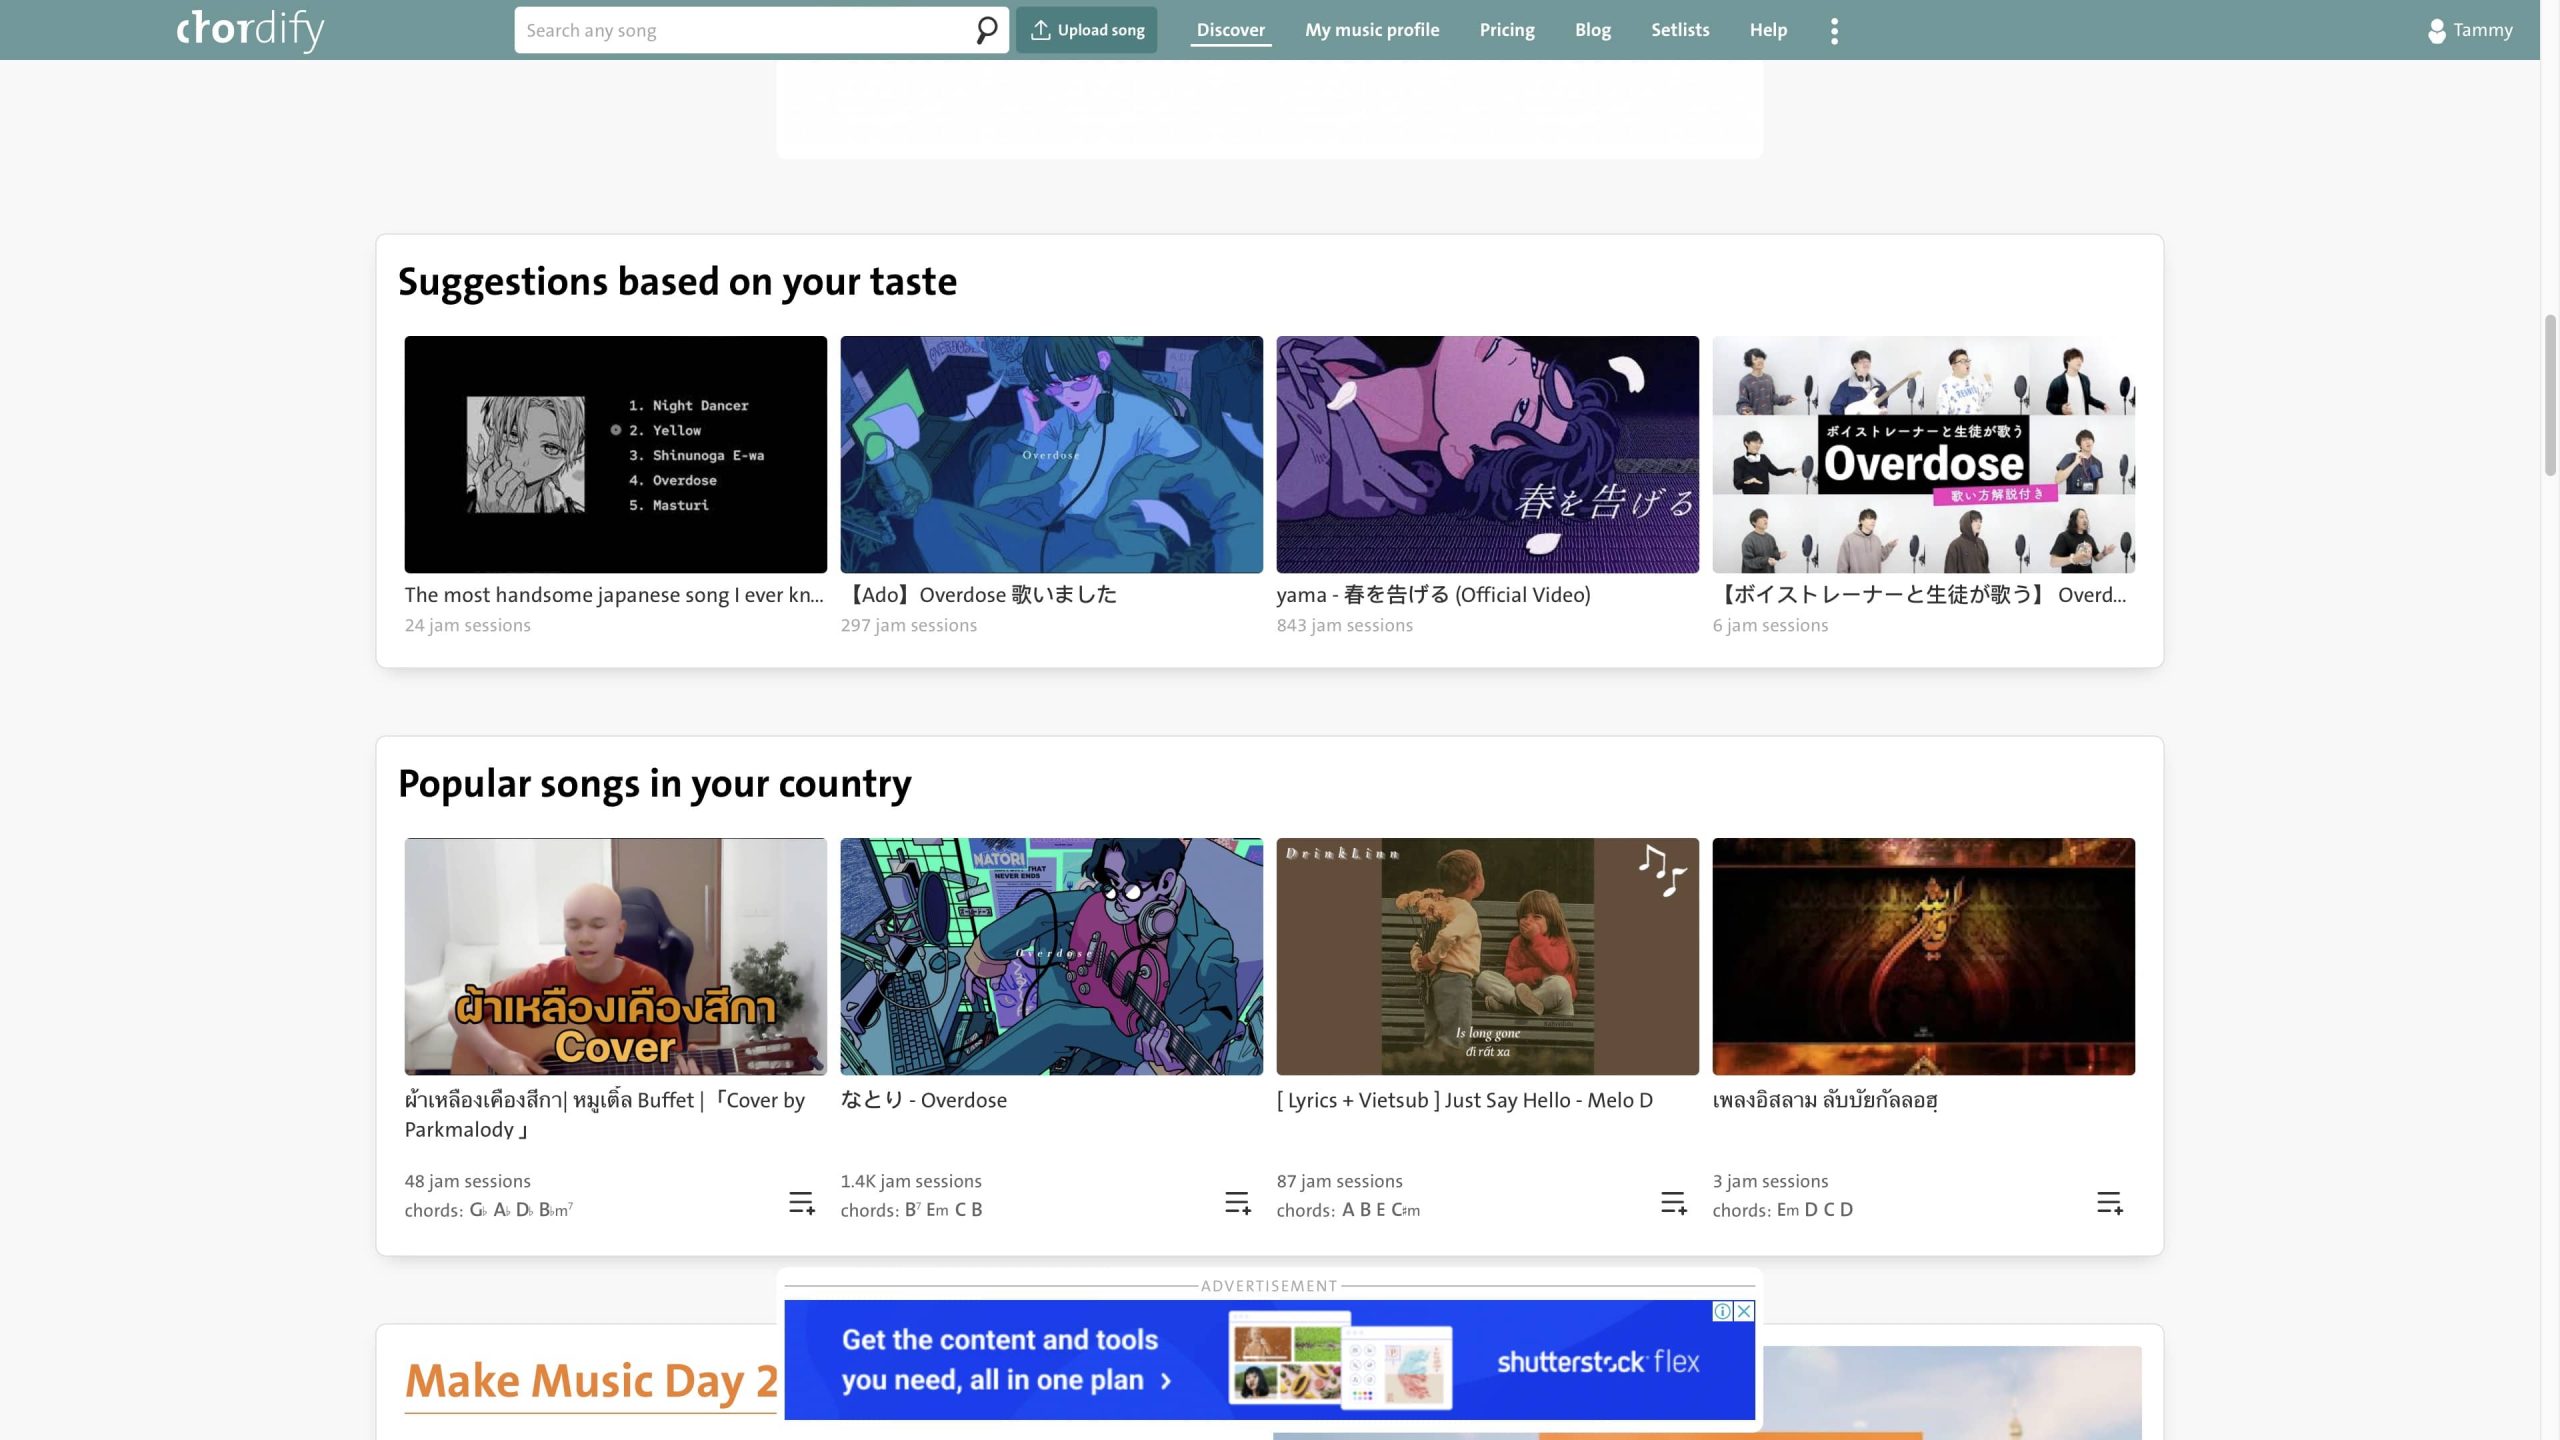Close the Shutterstock advertisement
Viewport: 2560px width, 1440px height.
pos(1745,1311)
